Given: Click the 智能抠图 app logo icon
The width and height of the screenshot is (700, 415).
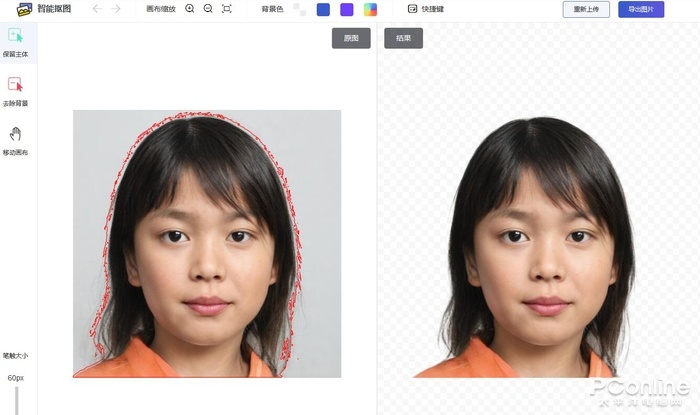Looking at the screenshot, I should 24,9.
